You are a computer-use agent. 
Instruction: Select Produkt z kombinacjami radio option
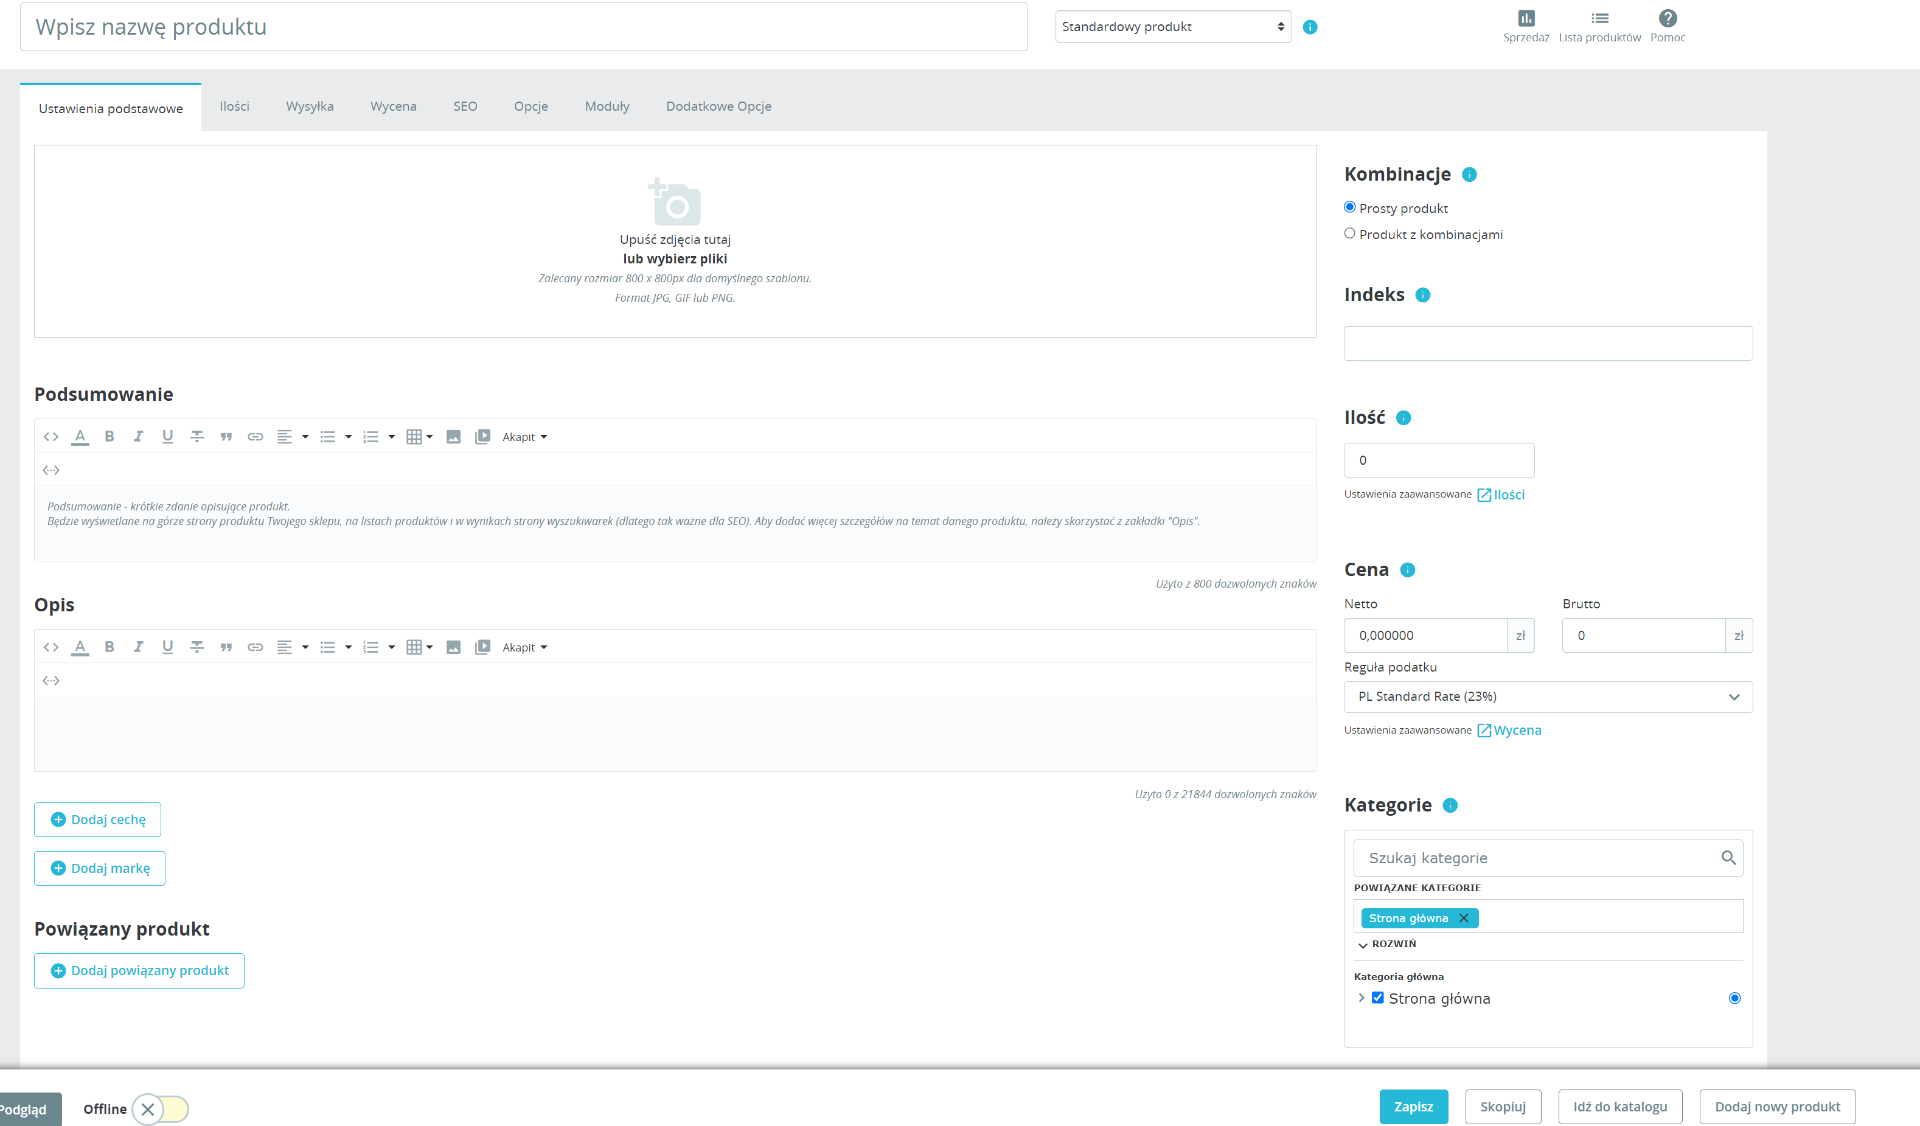coord(1350,234)
